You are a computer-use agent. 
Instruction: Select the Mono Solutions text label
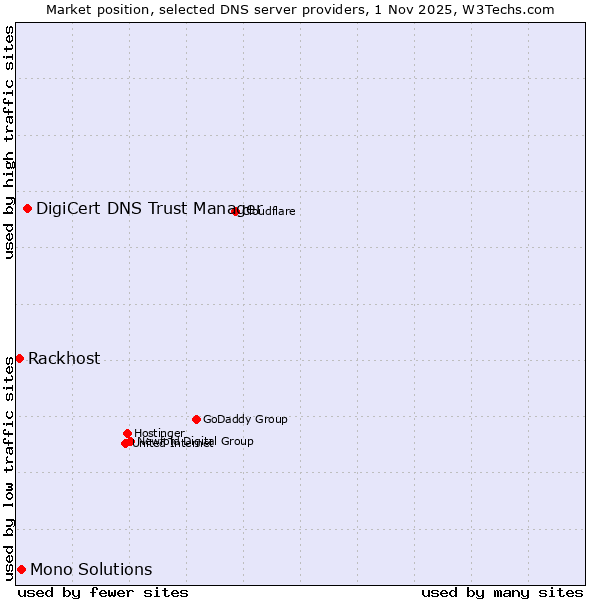[x=91, y=570]
